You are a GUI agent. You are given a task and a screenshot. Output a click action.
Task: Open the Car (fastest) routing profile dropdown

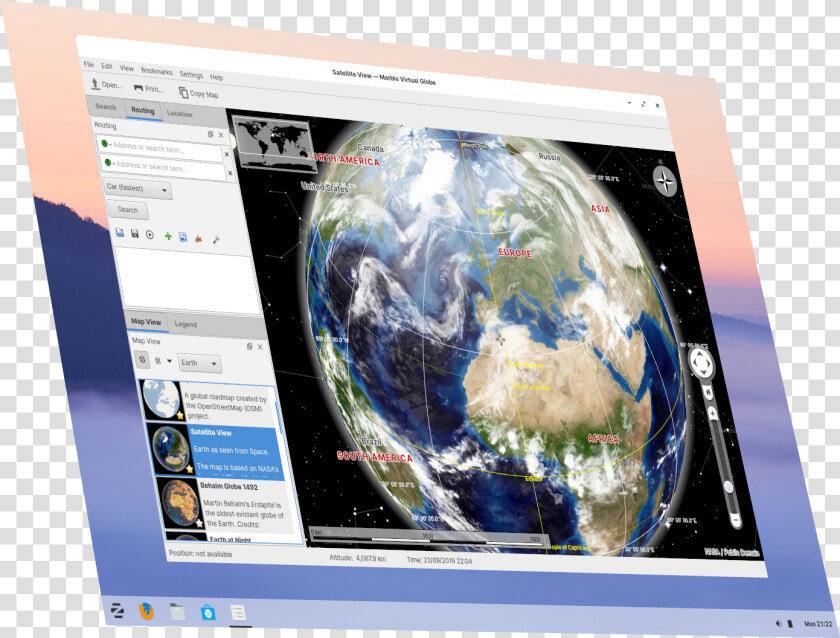point(138,189)
